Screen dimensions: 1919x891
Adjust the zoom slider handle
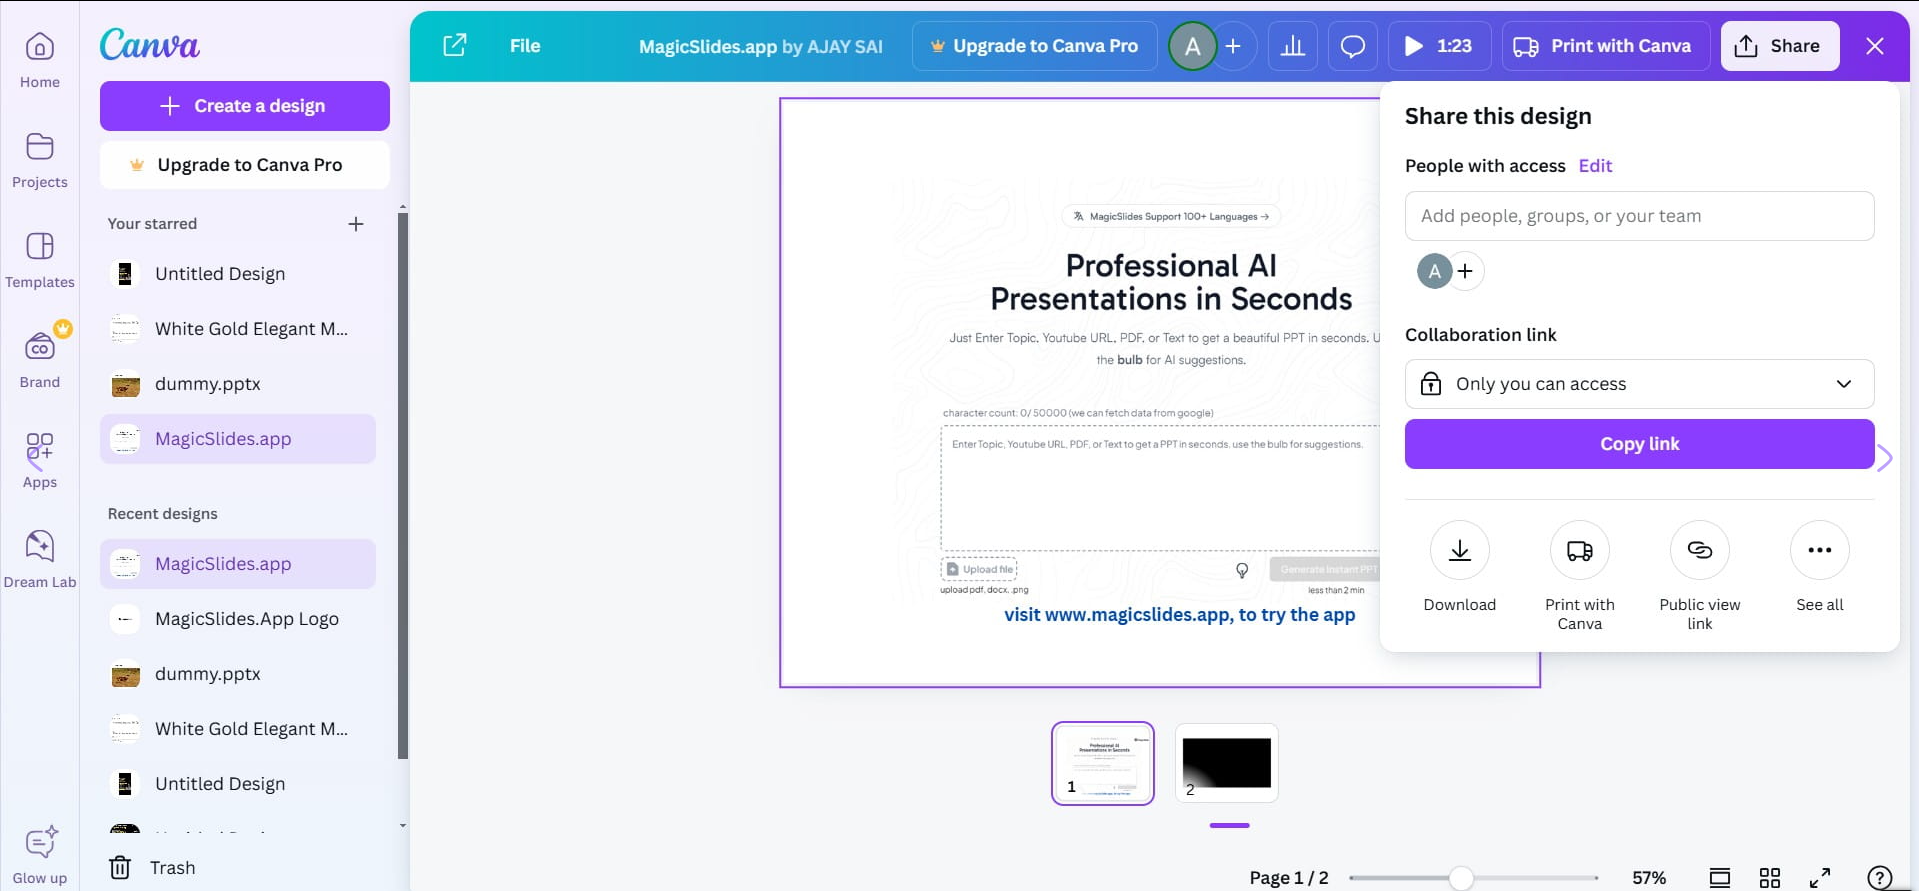click(1461, 878)
